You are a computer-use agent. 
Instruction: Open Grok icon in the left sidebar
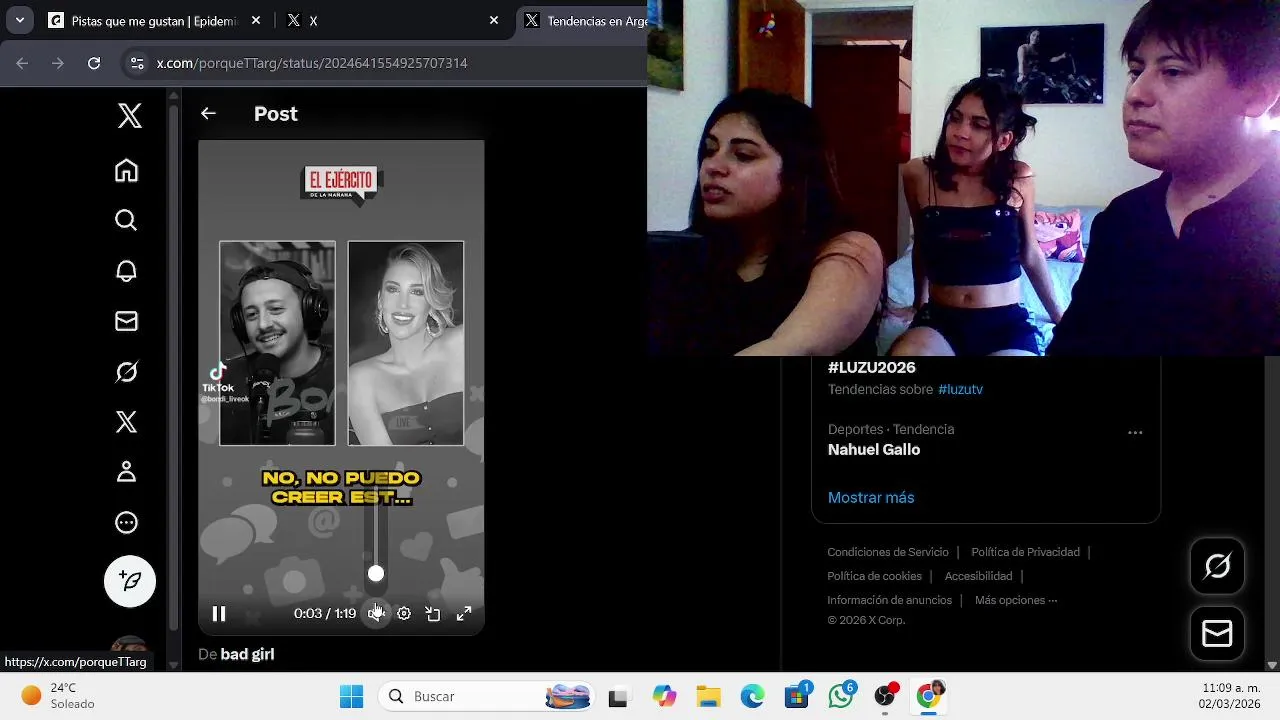tap(126, 372)
